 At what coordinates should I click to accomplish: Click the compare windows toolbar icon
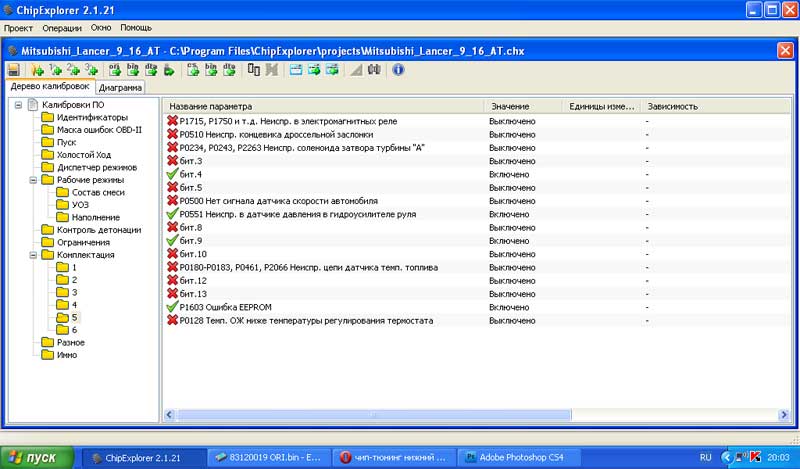pos(254,70)
